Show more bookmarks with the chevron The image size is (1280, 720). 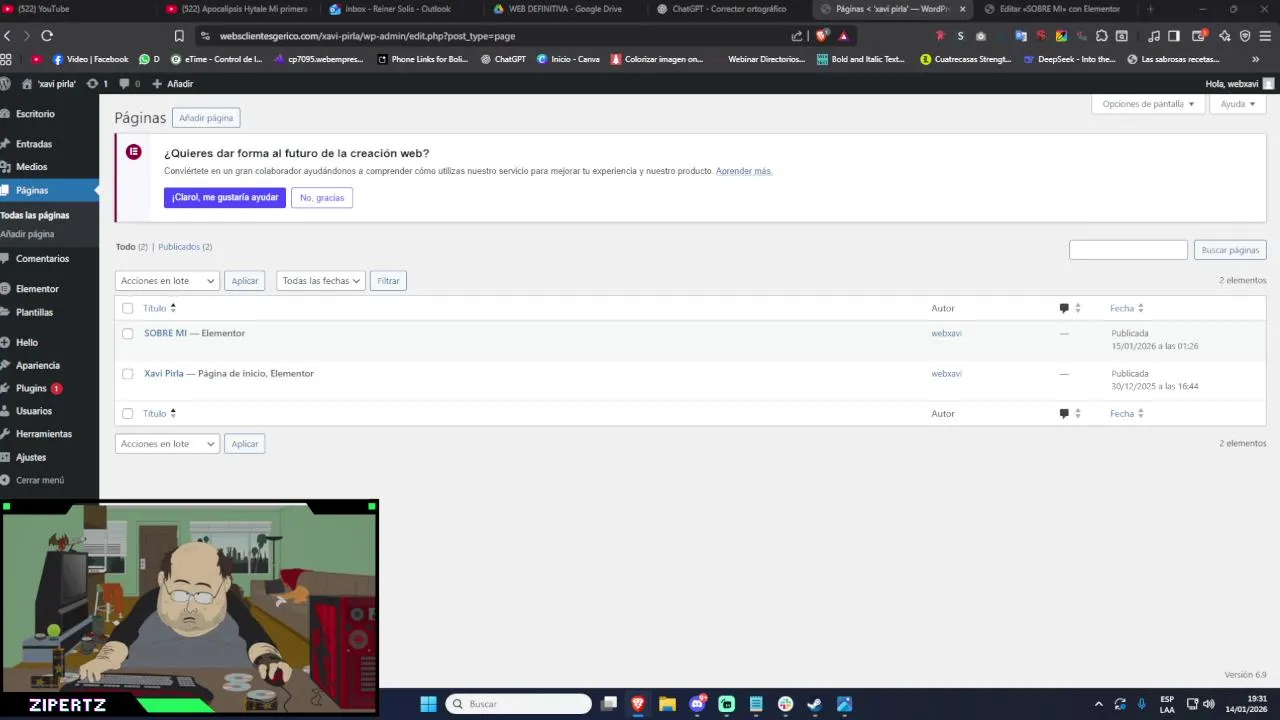tap(1256, 59)
